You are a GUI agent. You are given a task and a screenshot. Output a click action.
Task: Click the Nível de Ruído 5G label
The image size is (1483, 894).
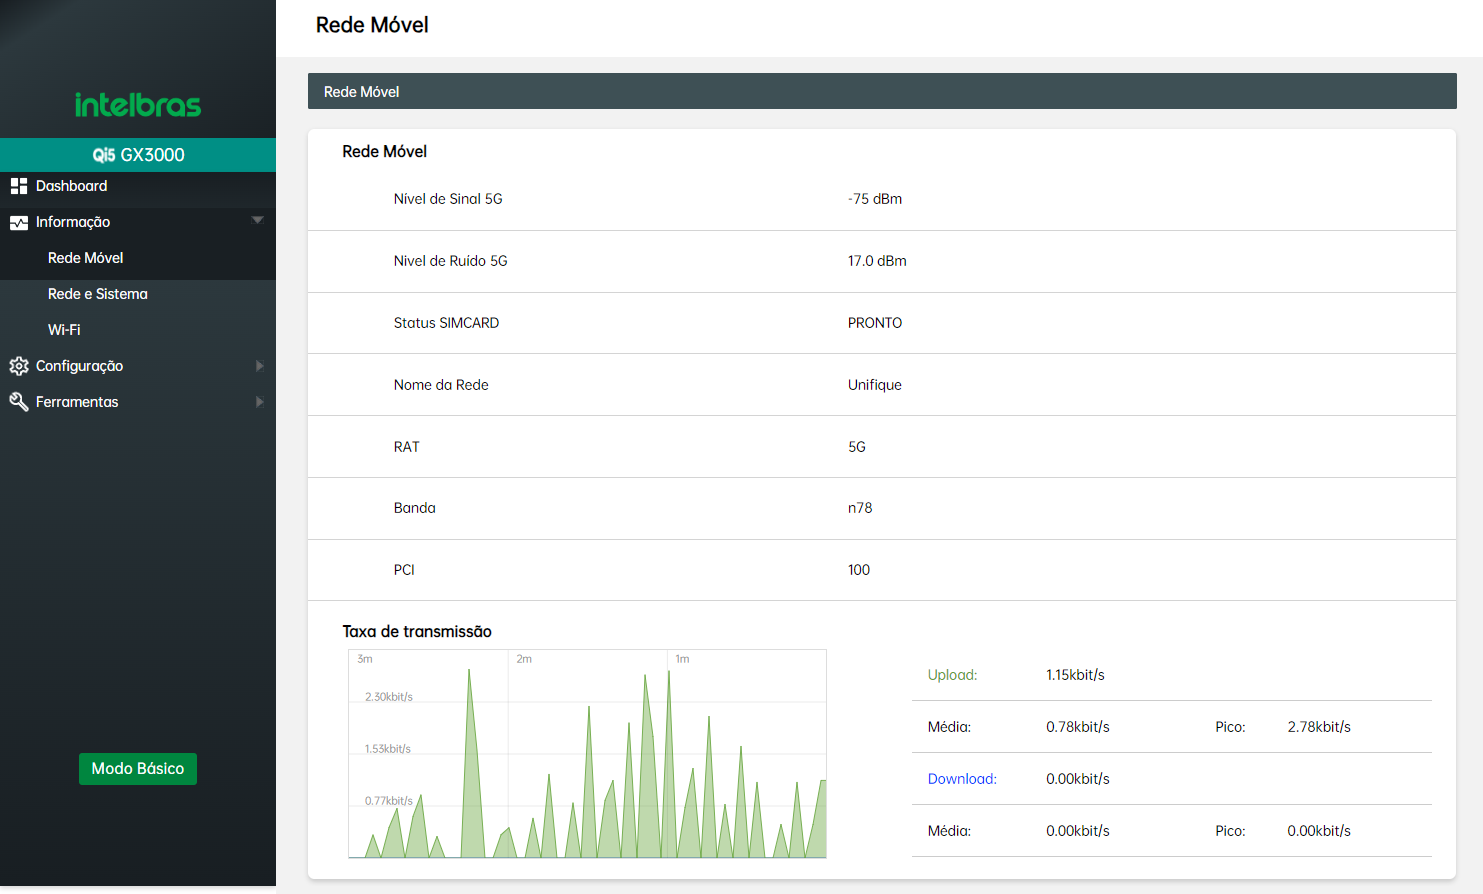[451, 261]
